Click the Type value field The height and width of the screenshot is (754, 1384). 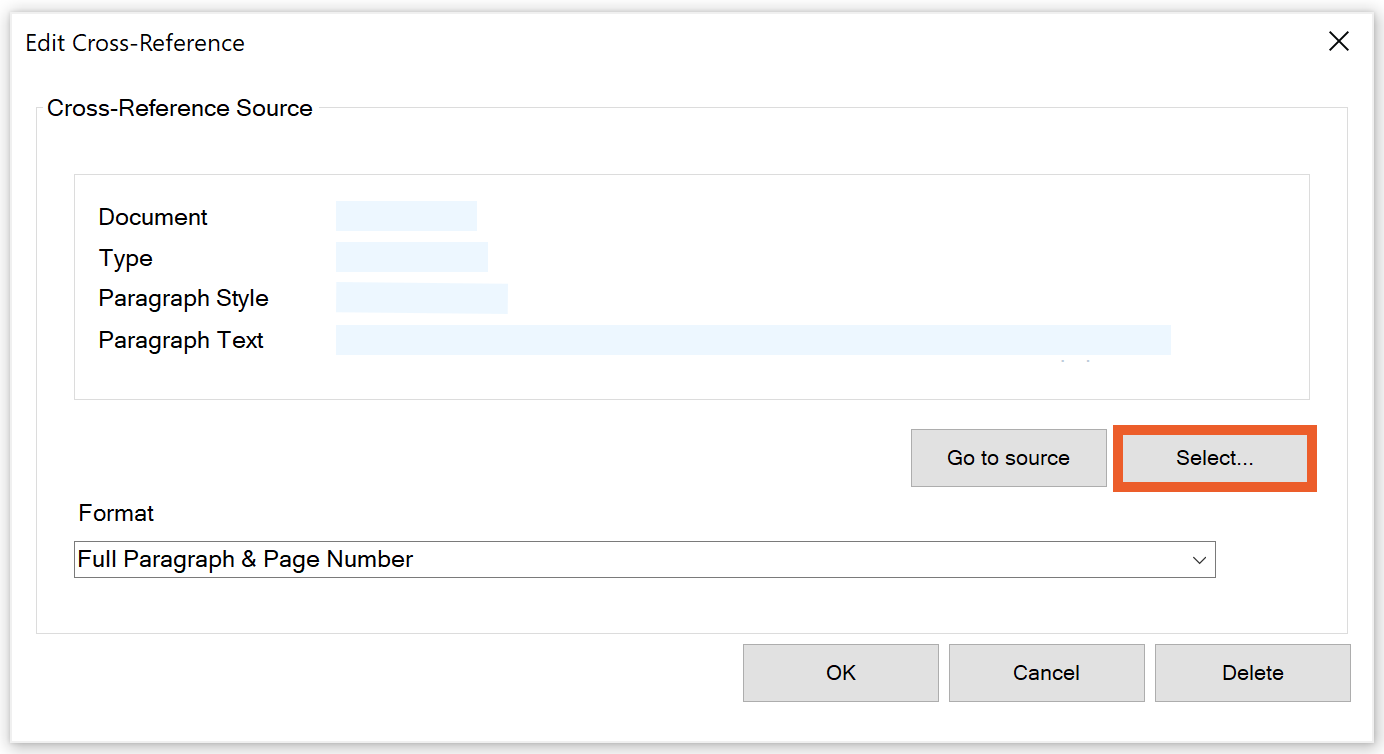pos(411,257)
